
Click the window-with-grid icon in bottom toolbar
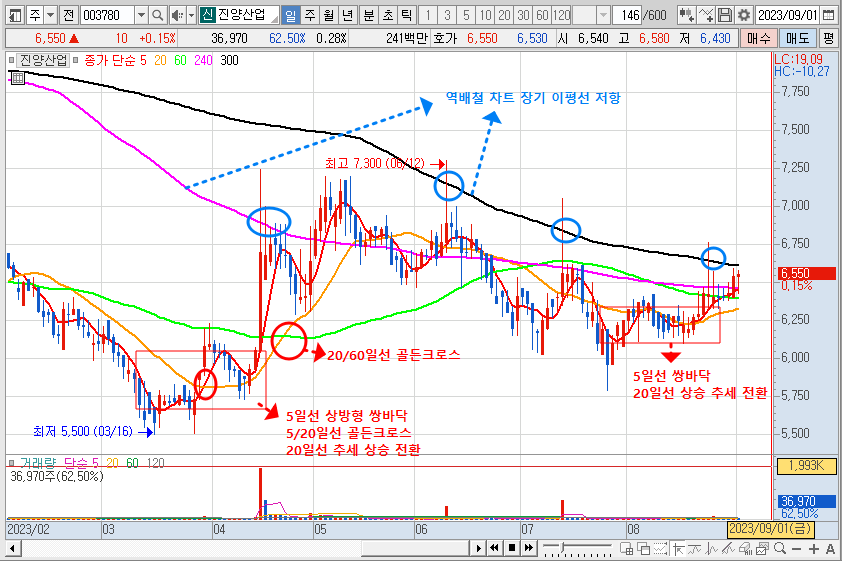pos(626,548)
